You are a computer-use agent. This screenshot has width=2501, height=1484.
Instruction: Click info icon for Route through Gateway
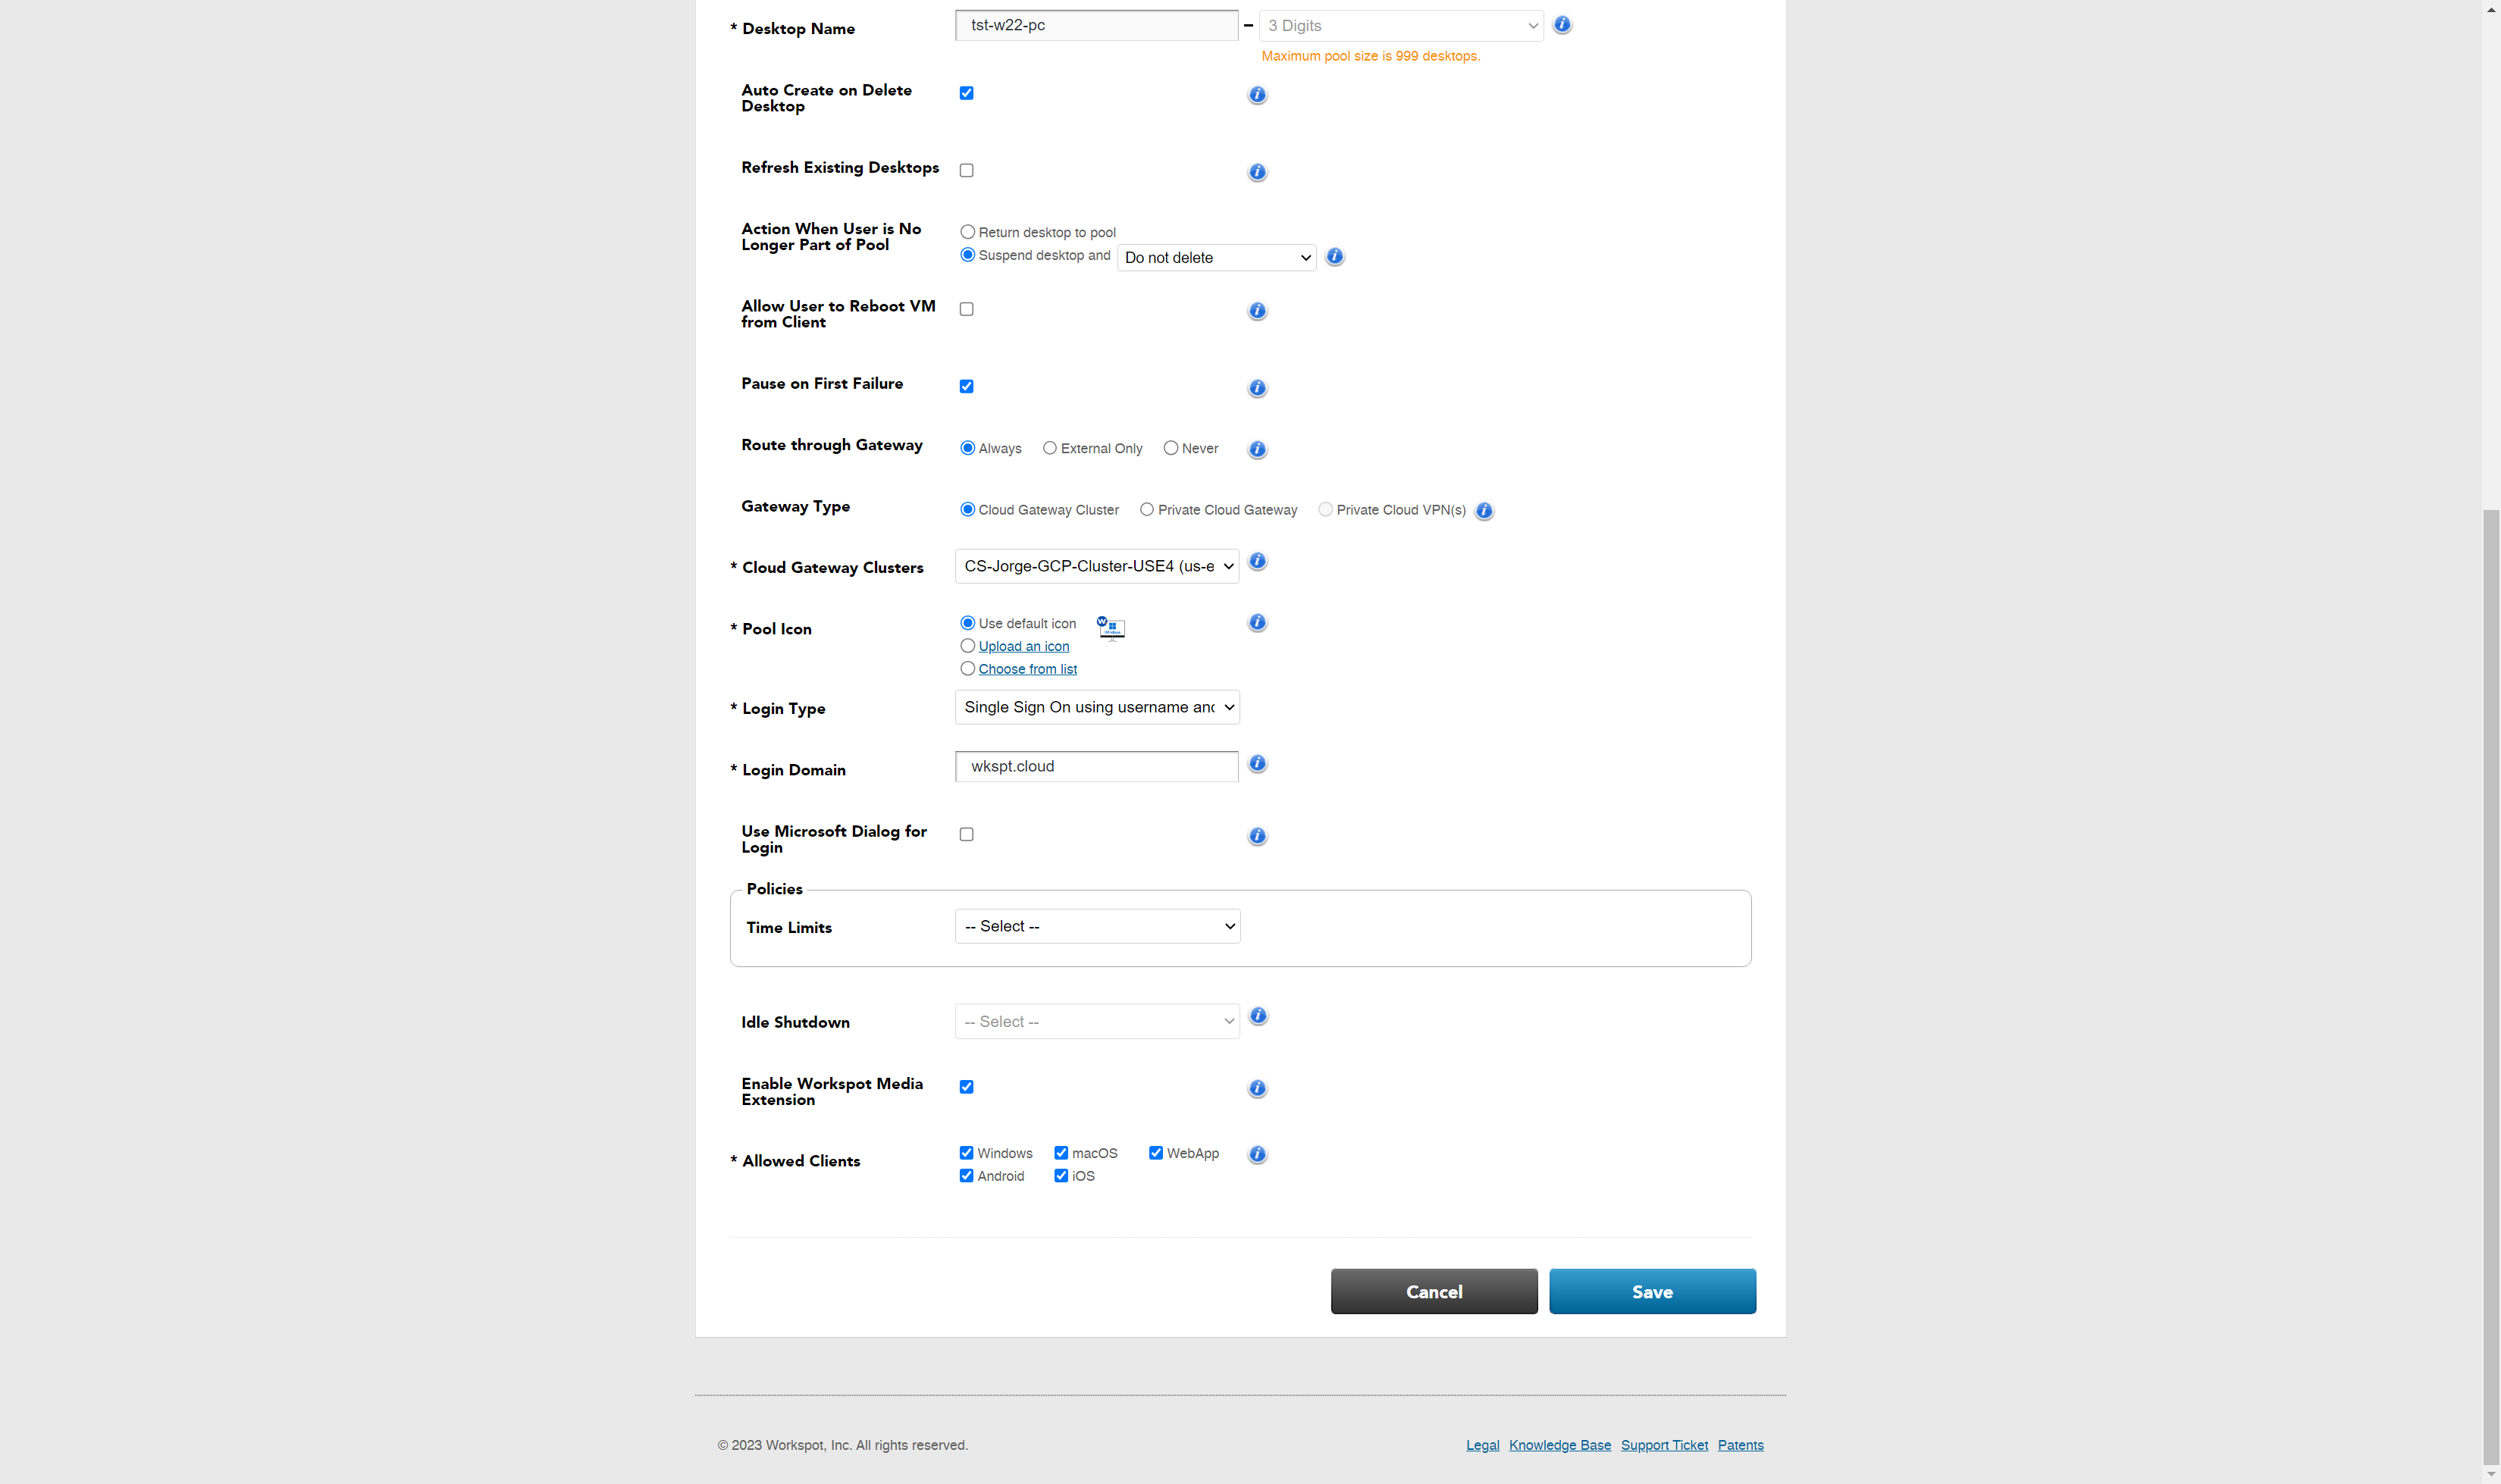point(1257,450)
